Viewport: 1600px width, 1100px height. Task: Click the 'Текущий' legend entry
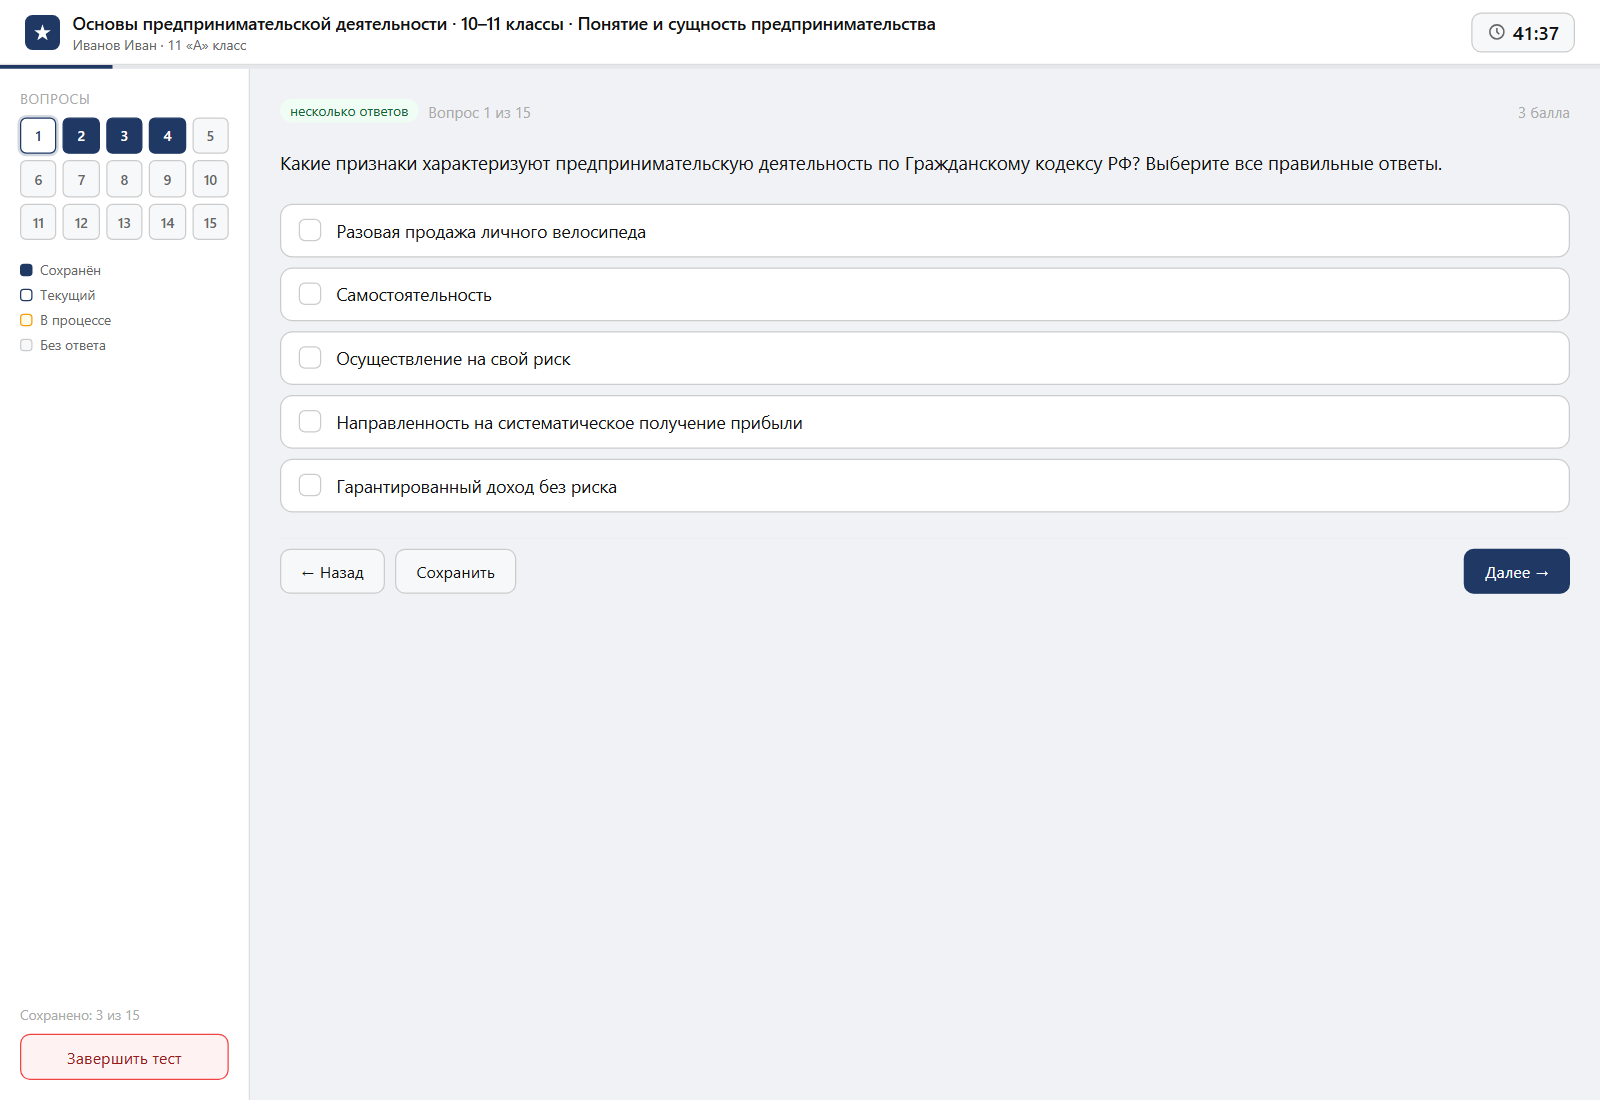coord(58,295)
